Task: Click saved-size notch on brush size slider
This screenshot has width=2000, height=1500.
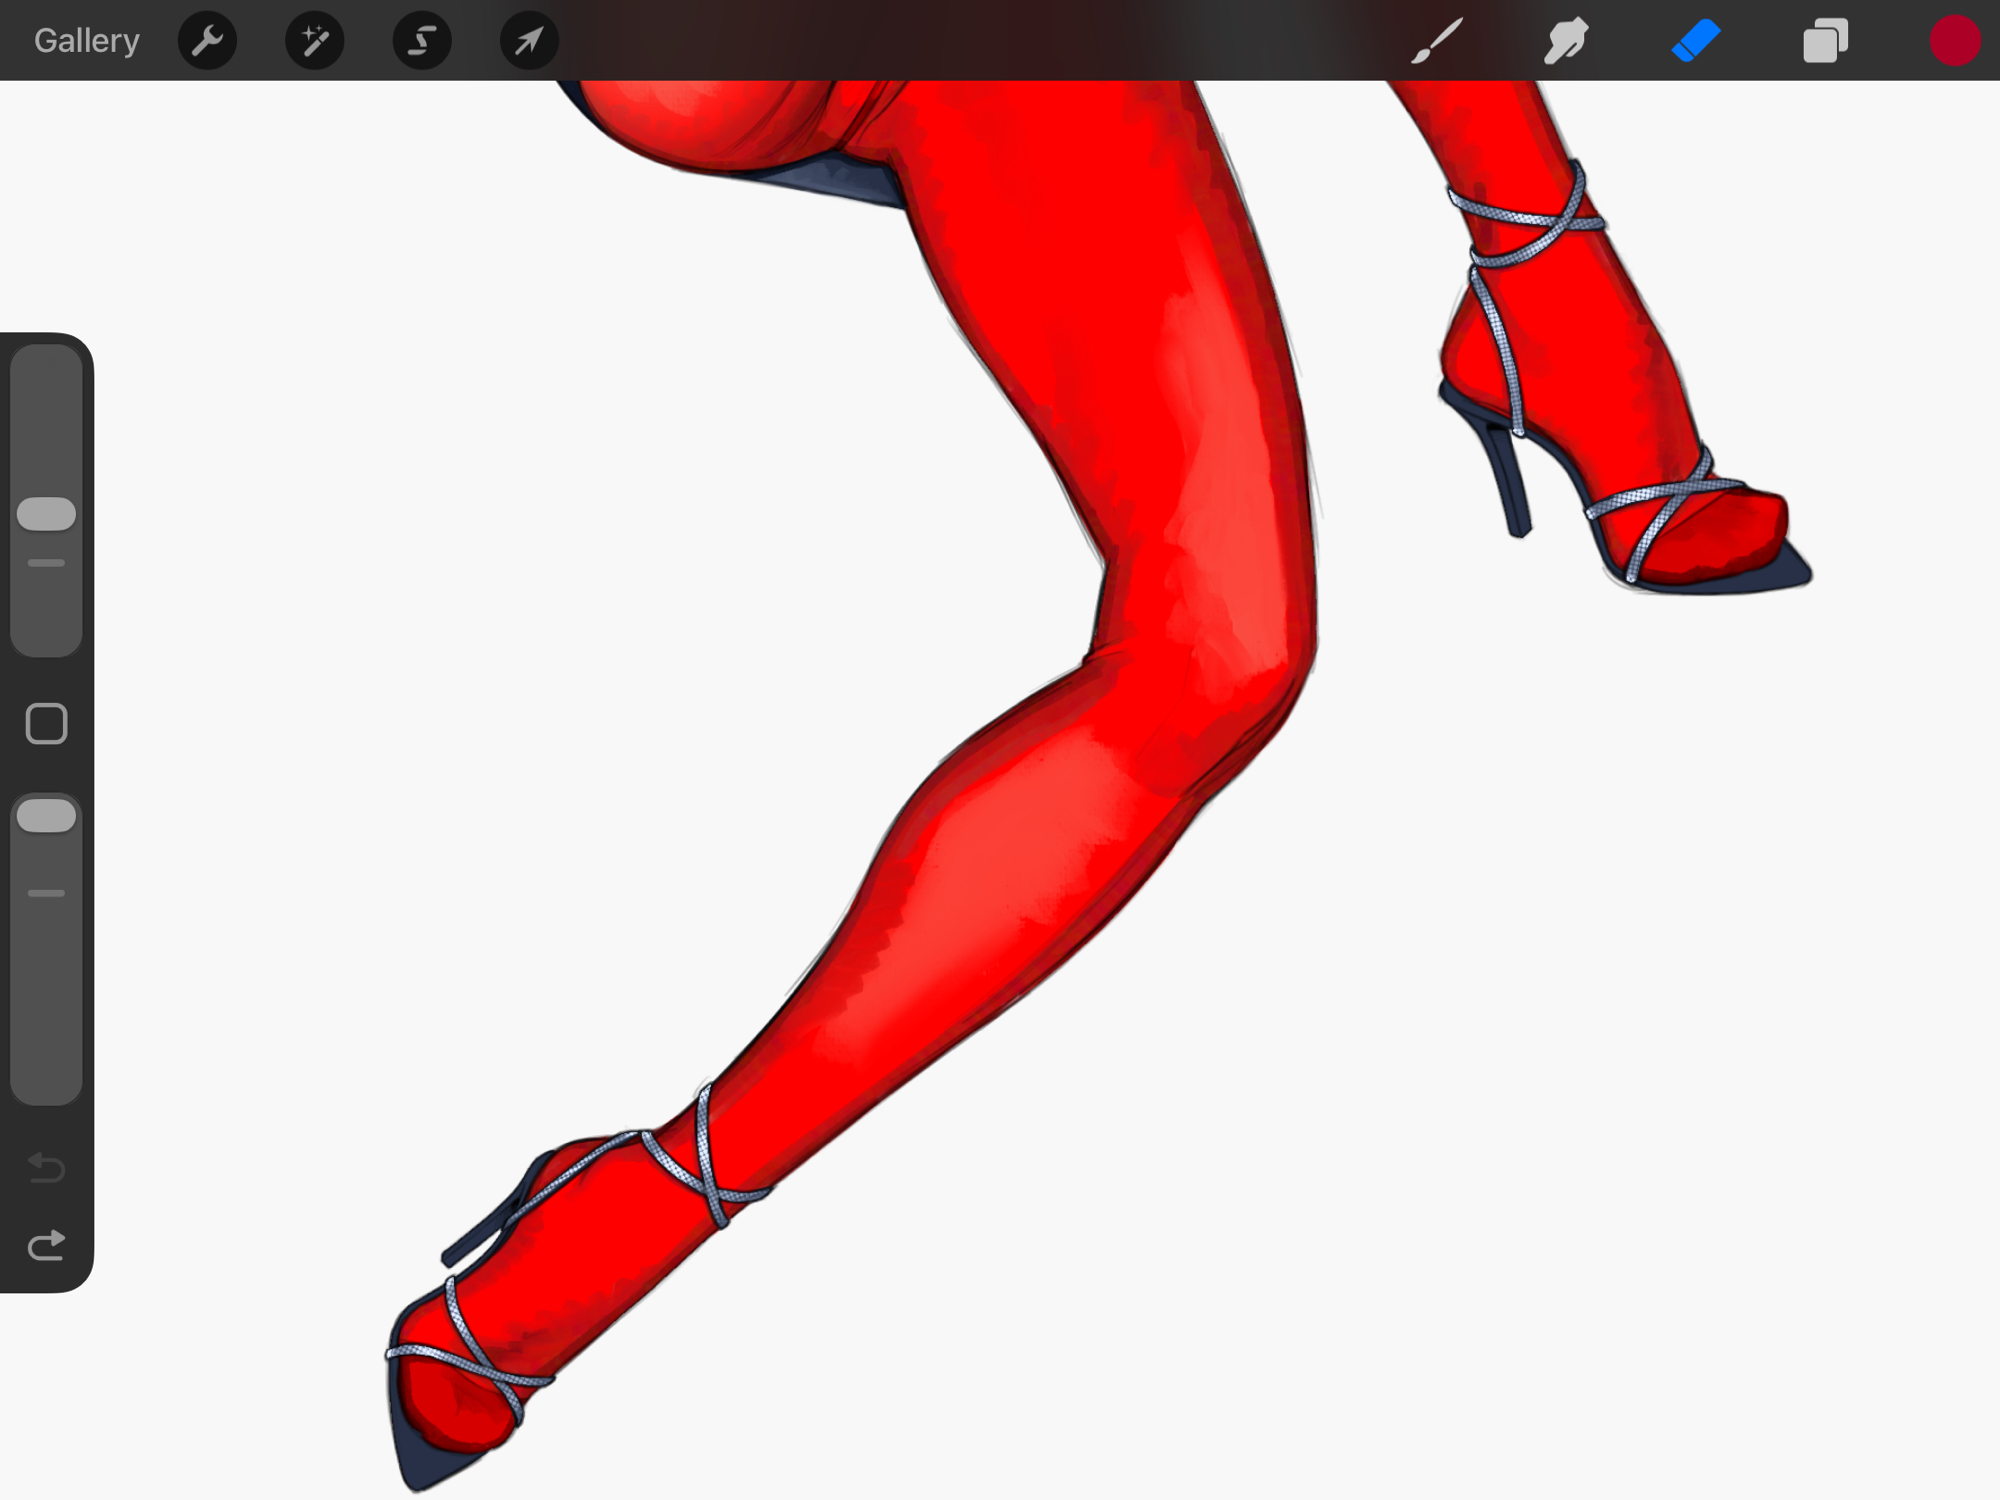Action: pyautogui.click(x=46, y=563)
